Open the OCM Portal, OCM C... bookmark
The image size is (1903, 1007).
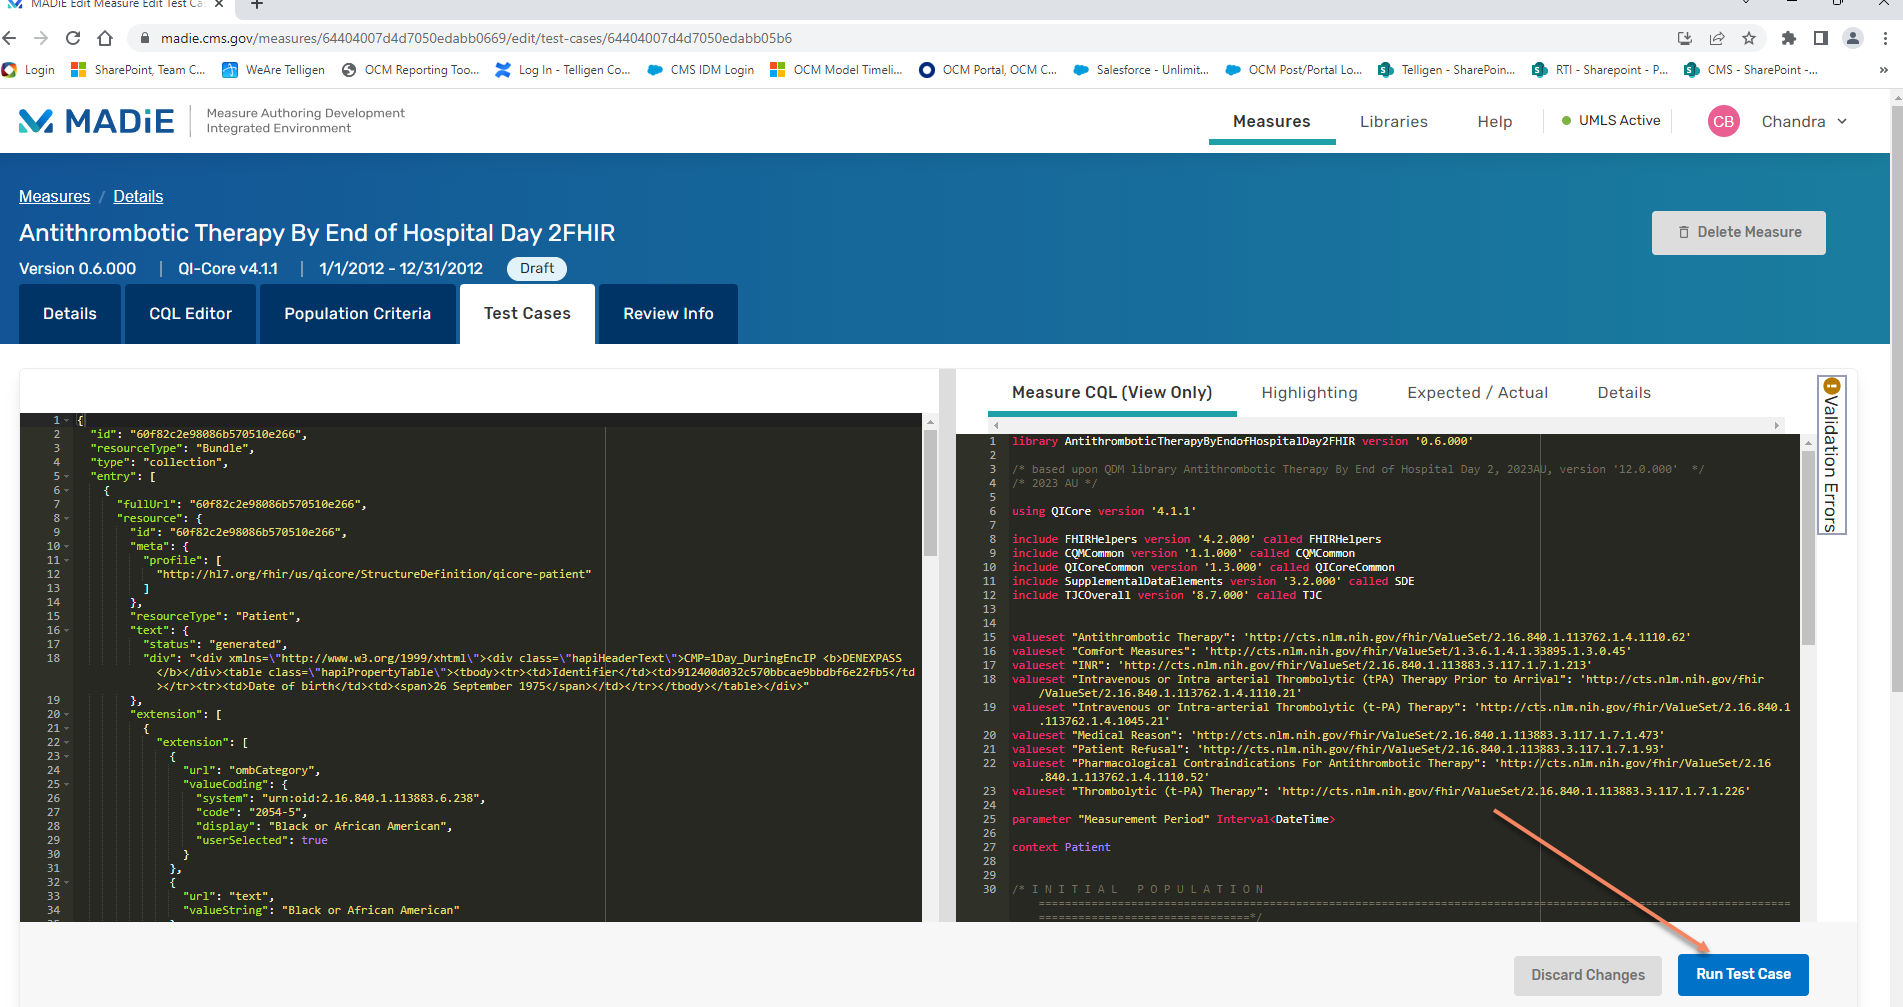(988, 70)
